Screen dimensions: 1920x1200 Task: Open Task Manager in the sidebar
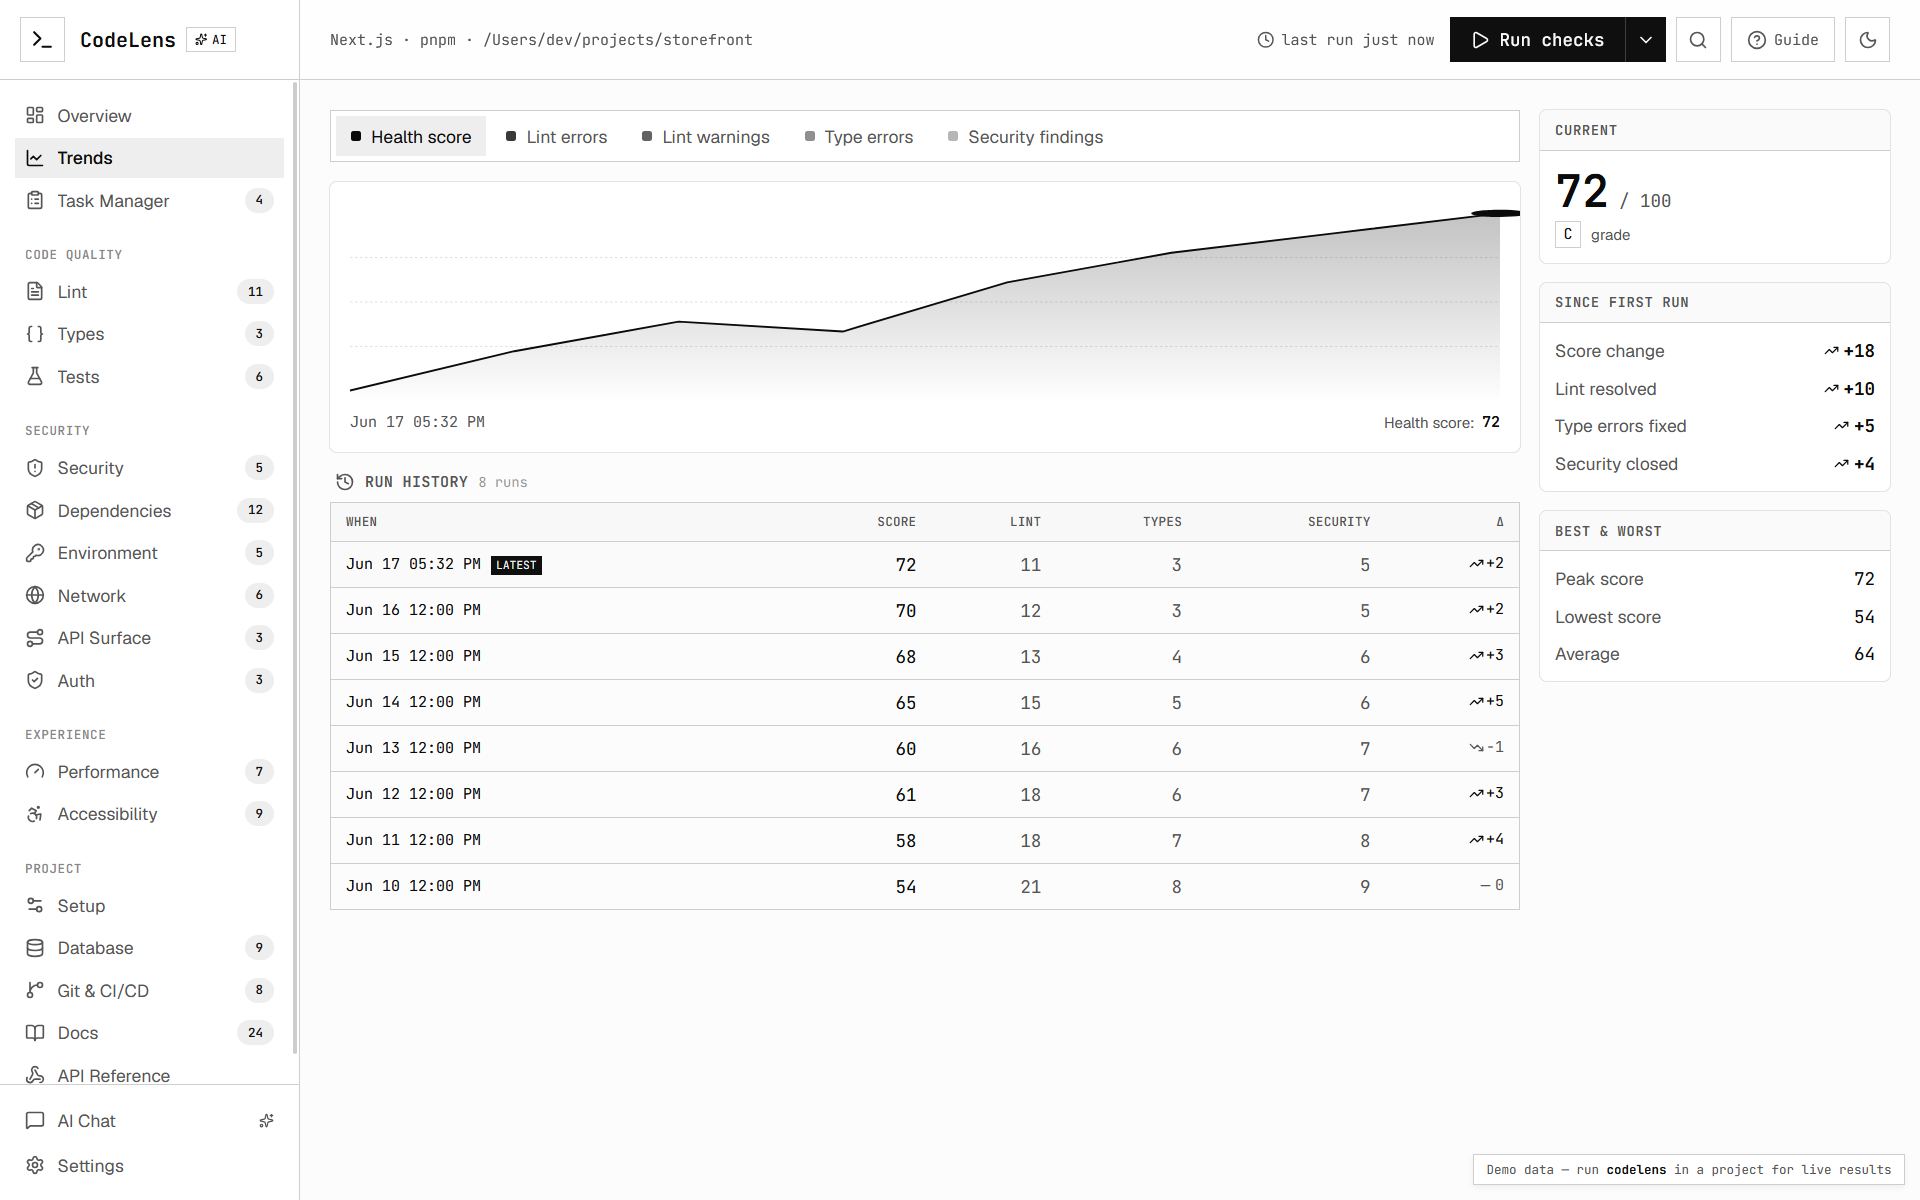pyautogui.click(x=149, y=201)
